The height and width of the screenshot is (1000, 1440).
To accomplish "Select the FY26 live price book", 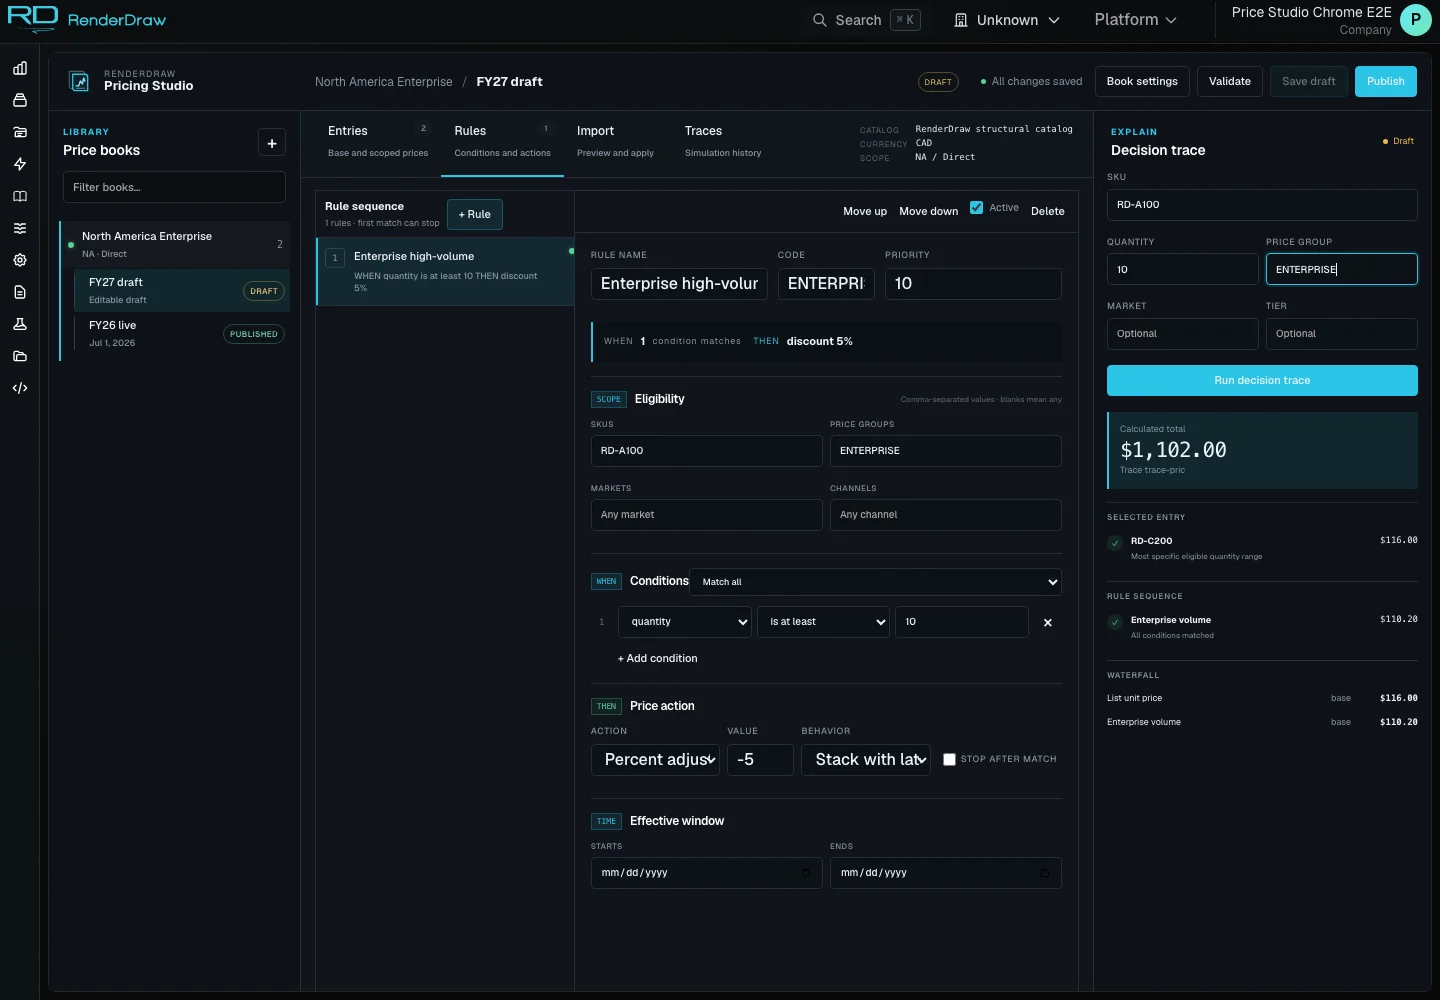I will [180, 334].
